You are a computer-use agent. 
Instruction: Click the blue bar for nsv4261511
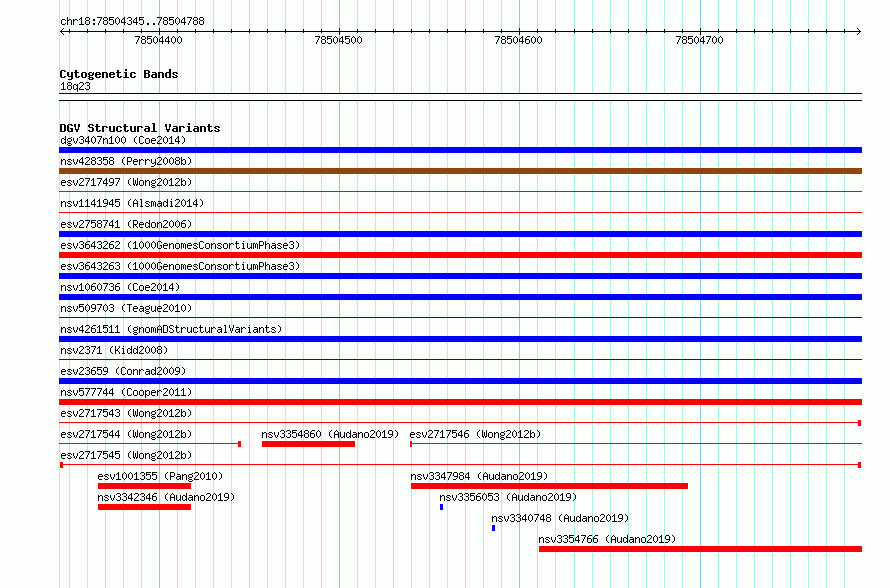[460, 339]
